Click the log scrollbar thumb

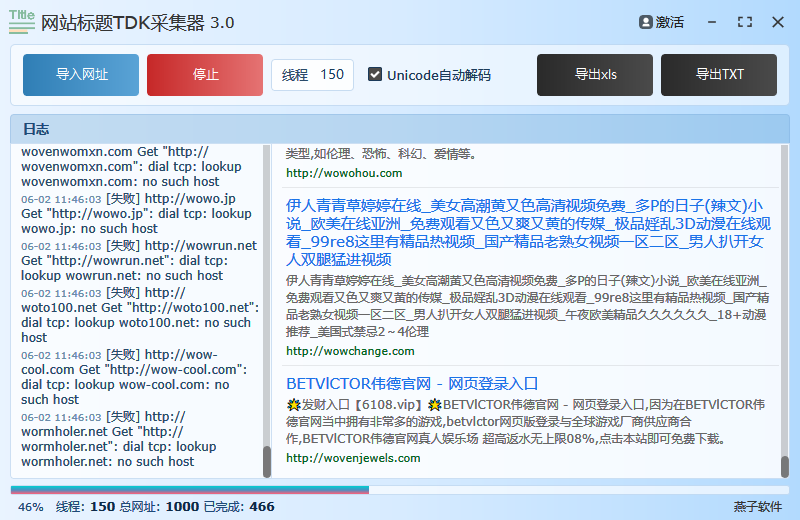coord(267,461)
